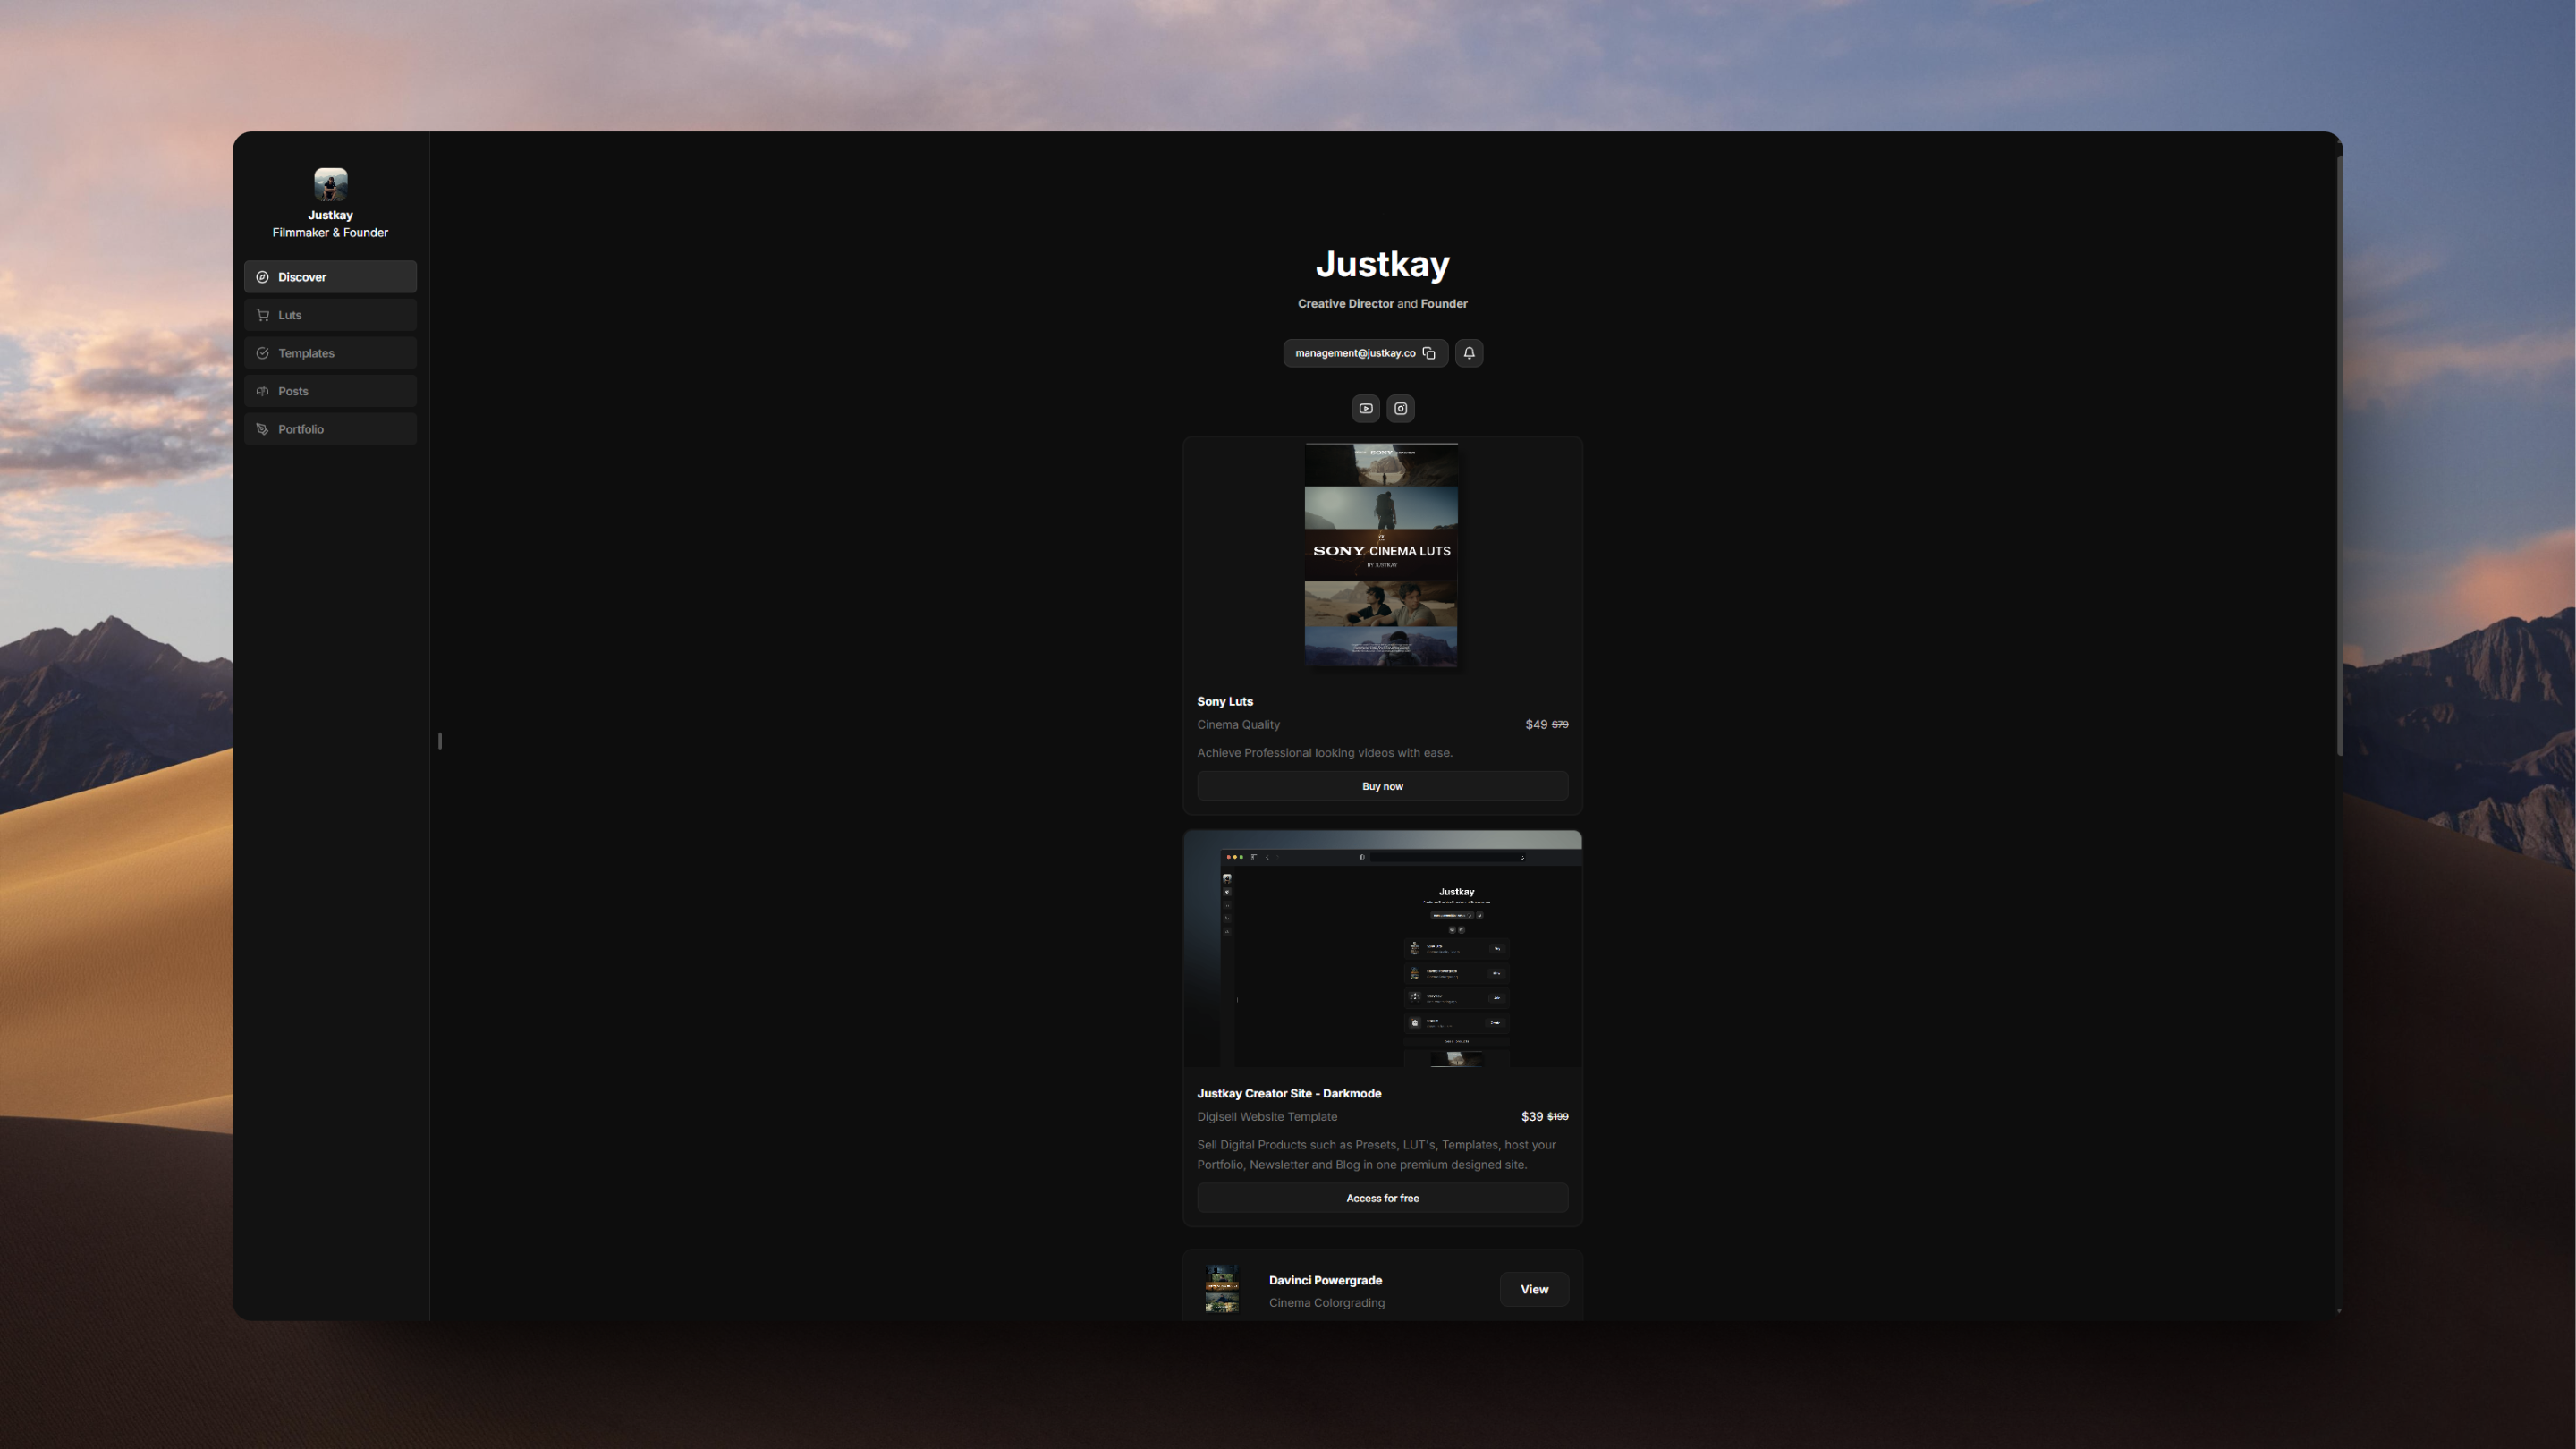Go to Luts in the sidebar
The width and height of the screenshot is (2576, 1449).
coord(330,315)
